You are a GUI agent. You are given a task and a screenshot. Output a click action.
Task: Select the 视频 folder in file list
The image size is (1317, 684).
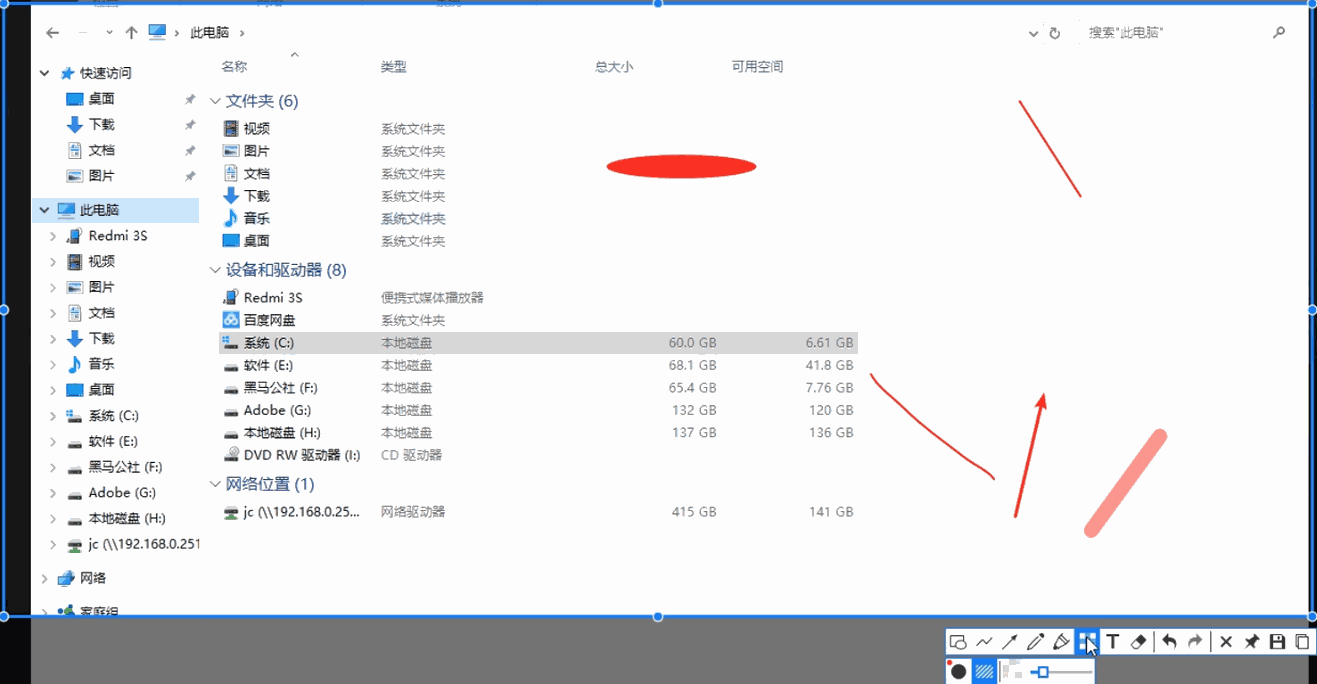click(257, 129)
